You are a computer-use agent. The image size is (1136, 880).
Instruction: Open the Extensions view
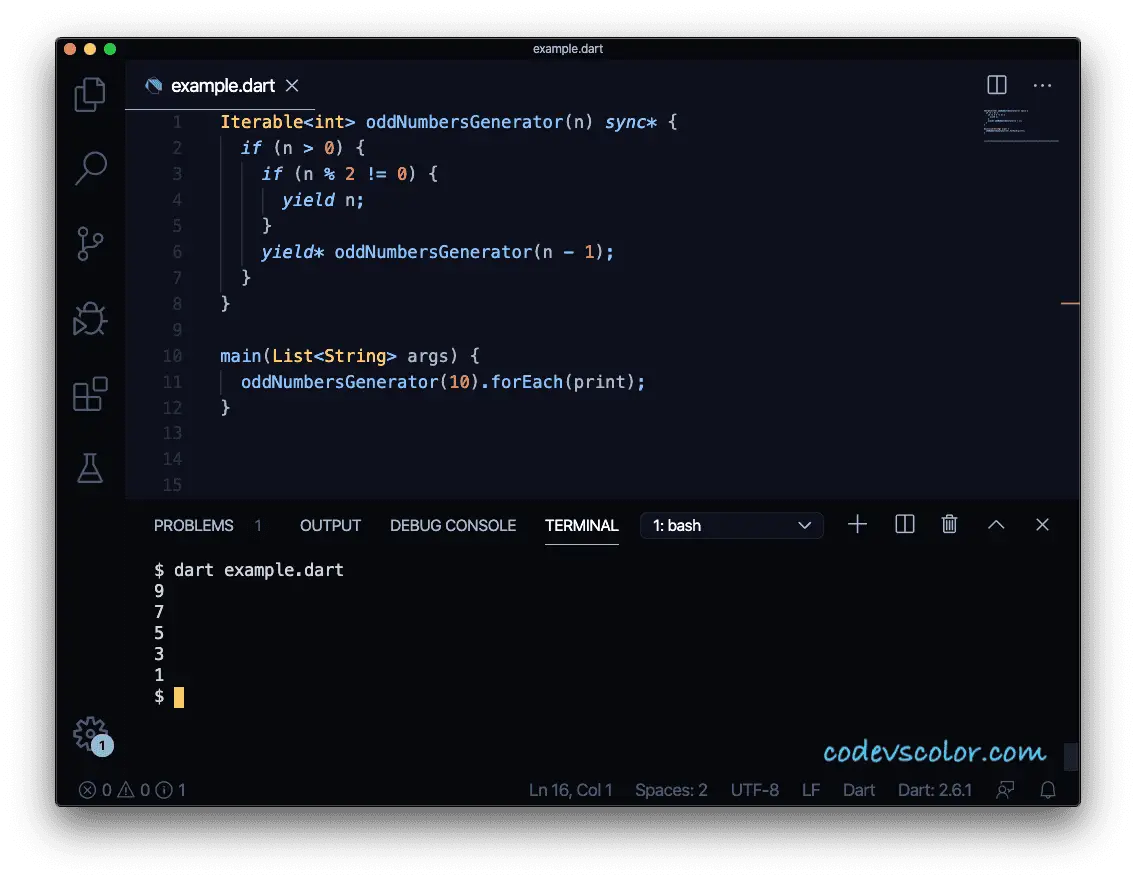(90, 394)
